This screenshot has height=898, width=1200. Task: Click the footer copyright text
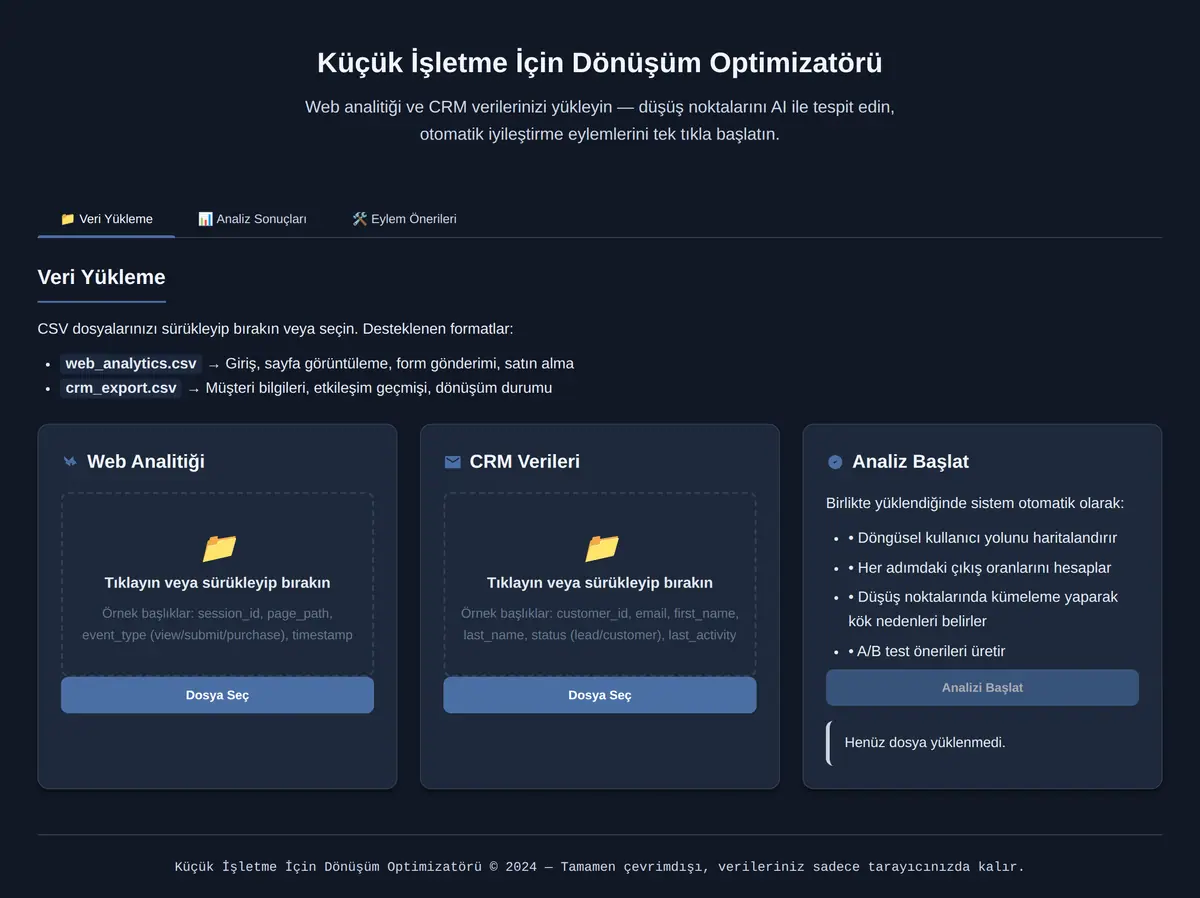[600, 867]
